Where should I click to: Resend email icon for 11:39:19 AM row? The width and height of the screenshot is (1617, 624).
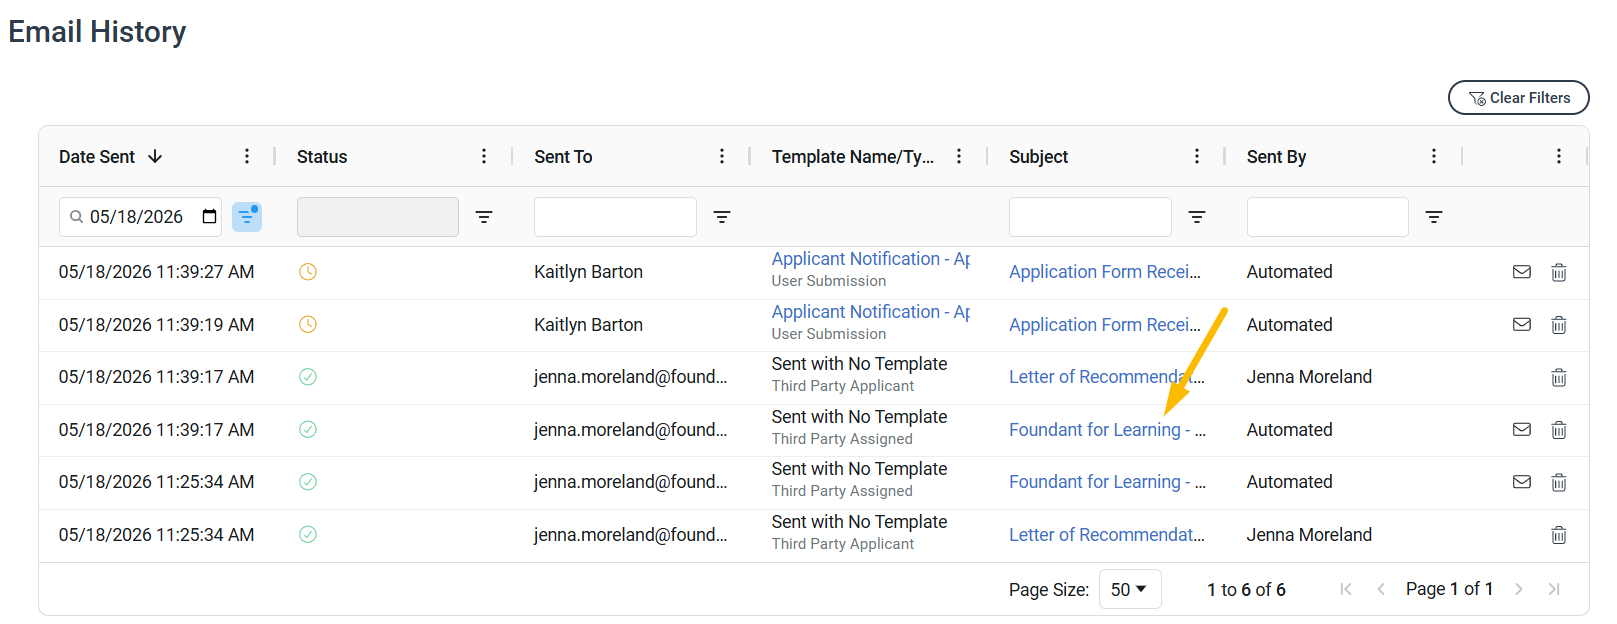[1522, 324]
